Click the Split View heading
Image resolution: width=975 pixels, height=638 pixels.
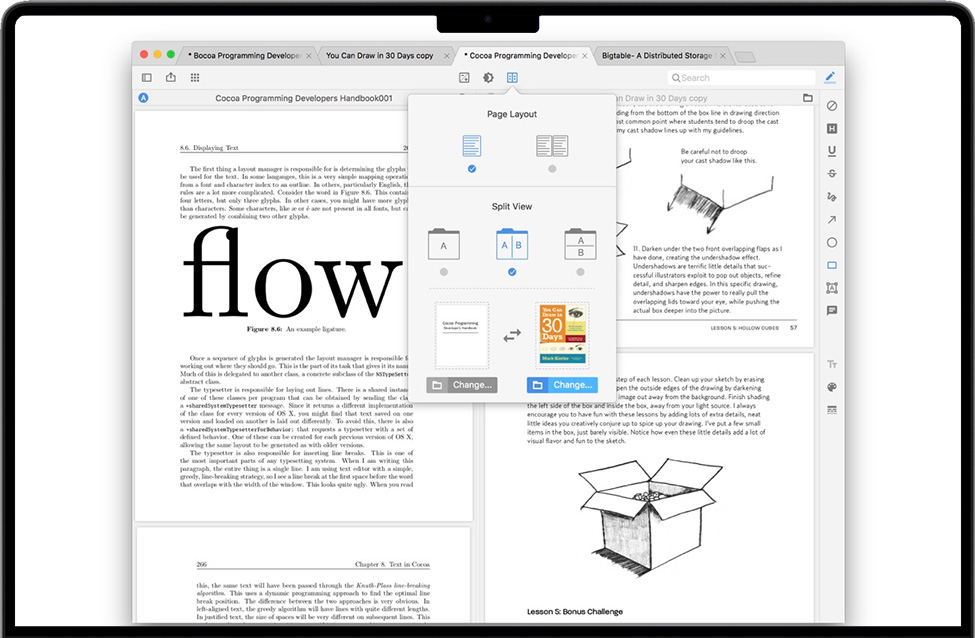pos(512,206)
